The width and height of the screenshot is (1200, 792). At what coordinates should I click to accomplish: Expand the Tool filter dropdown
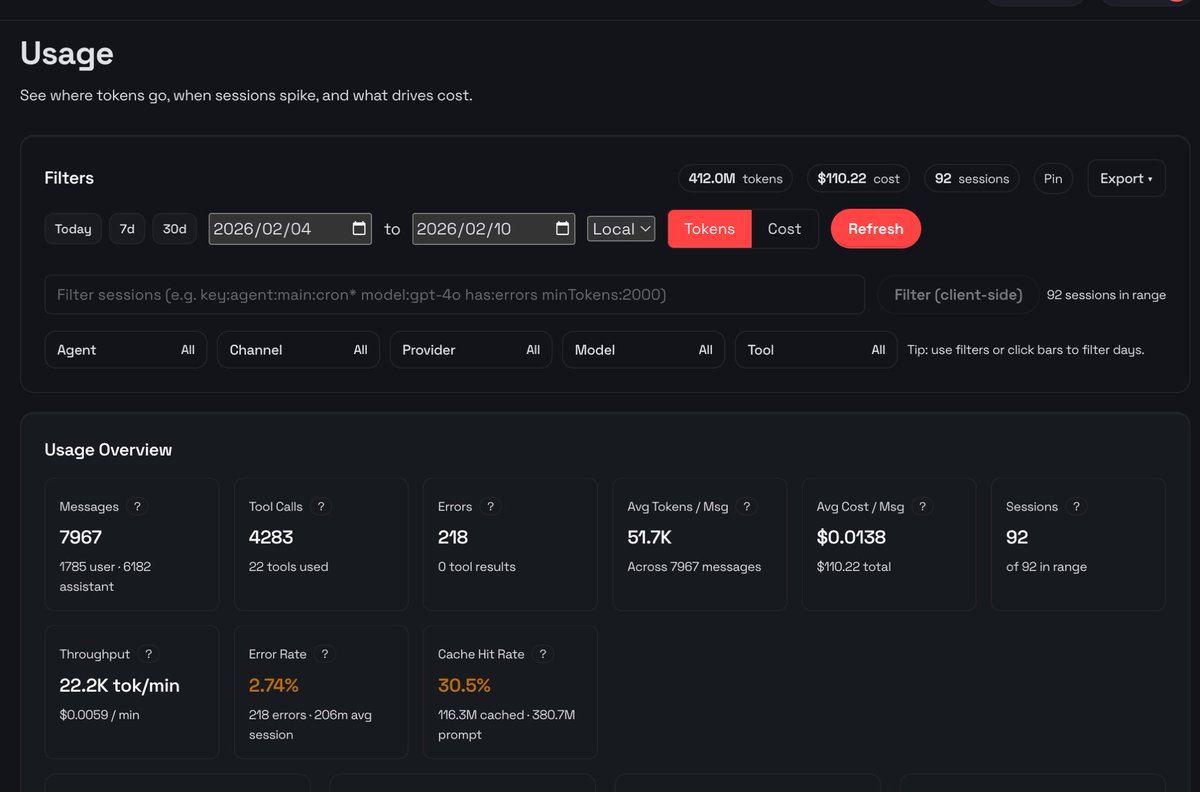point(816,350)
